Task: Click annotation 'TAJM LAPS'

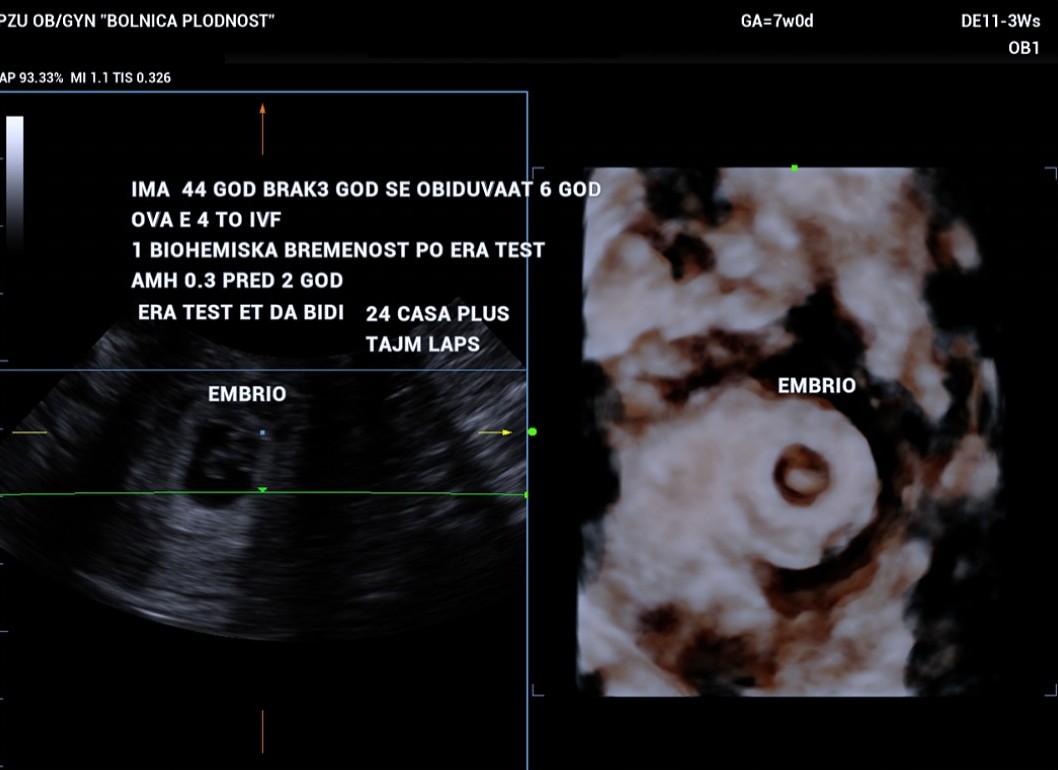Action: tap(422, 344)
